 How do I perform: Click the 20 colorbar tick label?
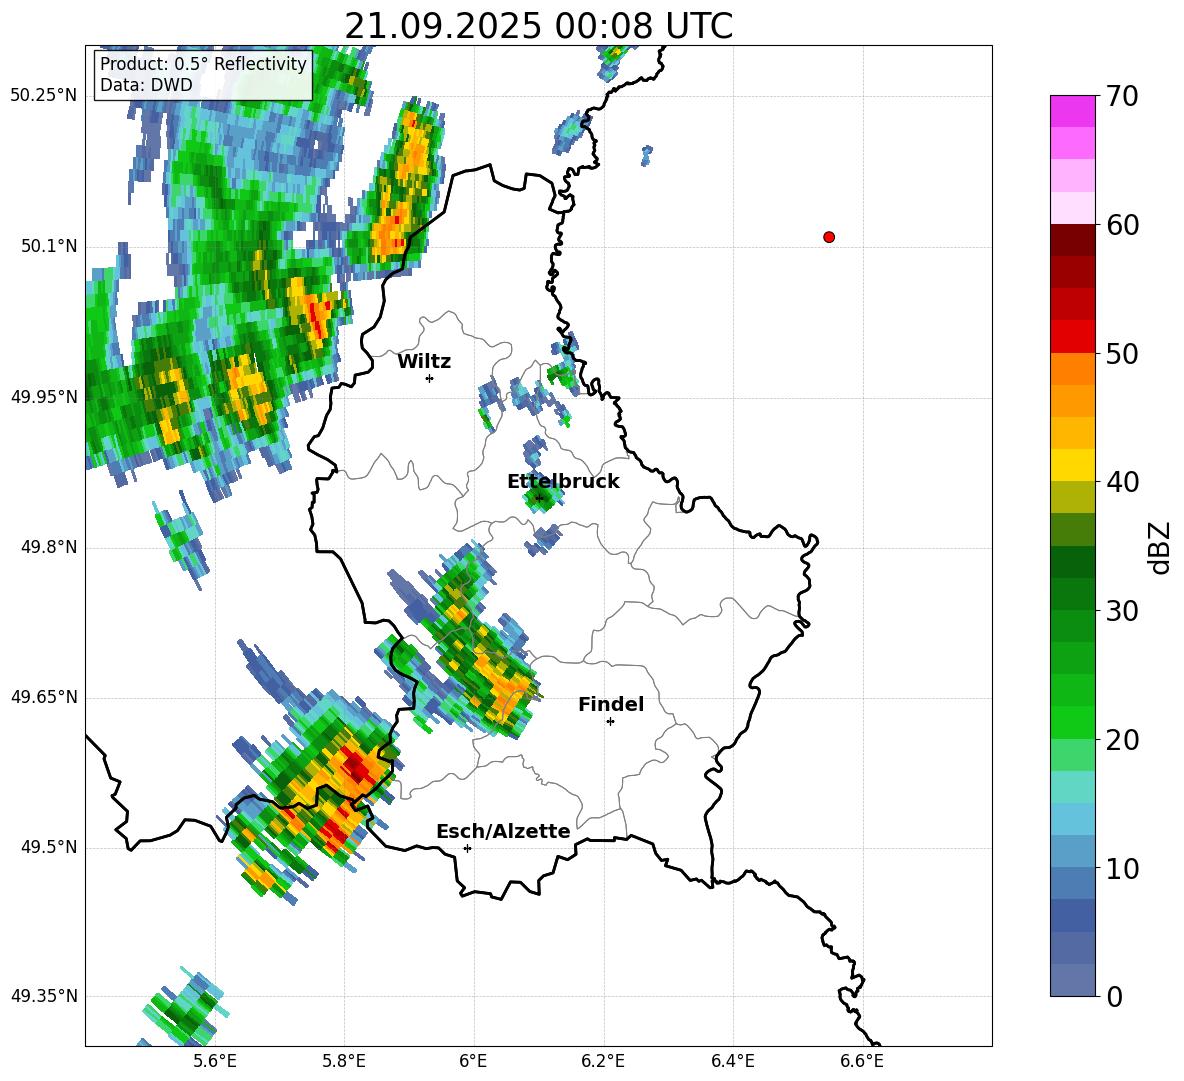tap(1122, 740)
